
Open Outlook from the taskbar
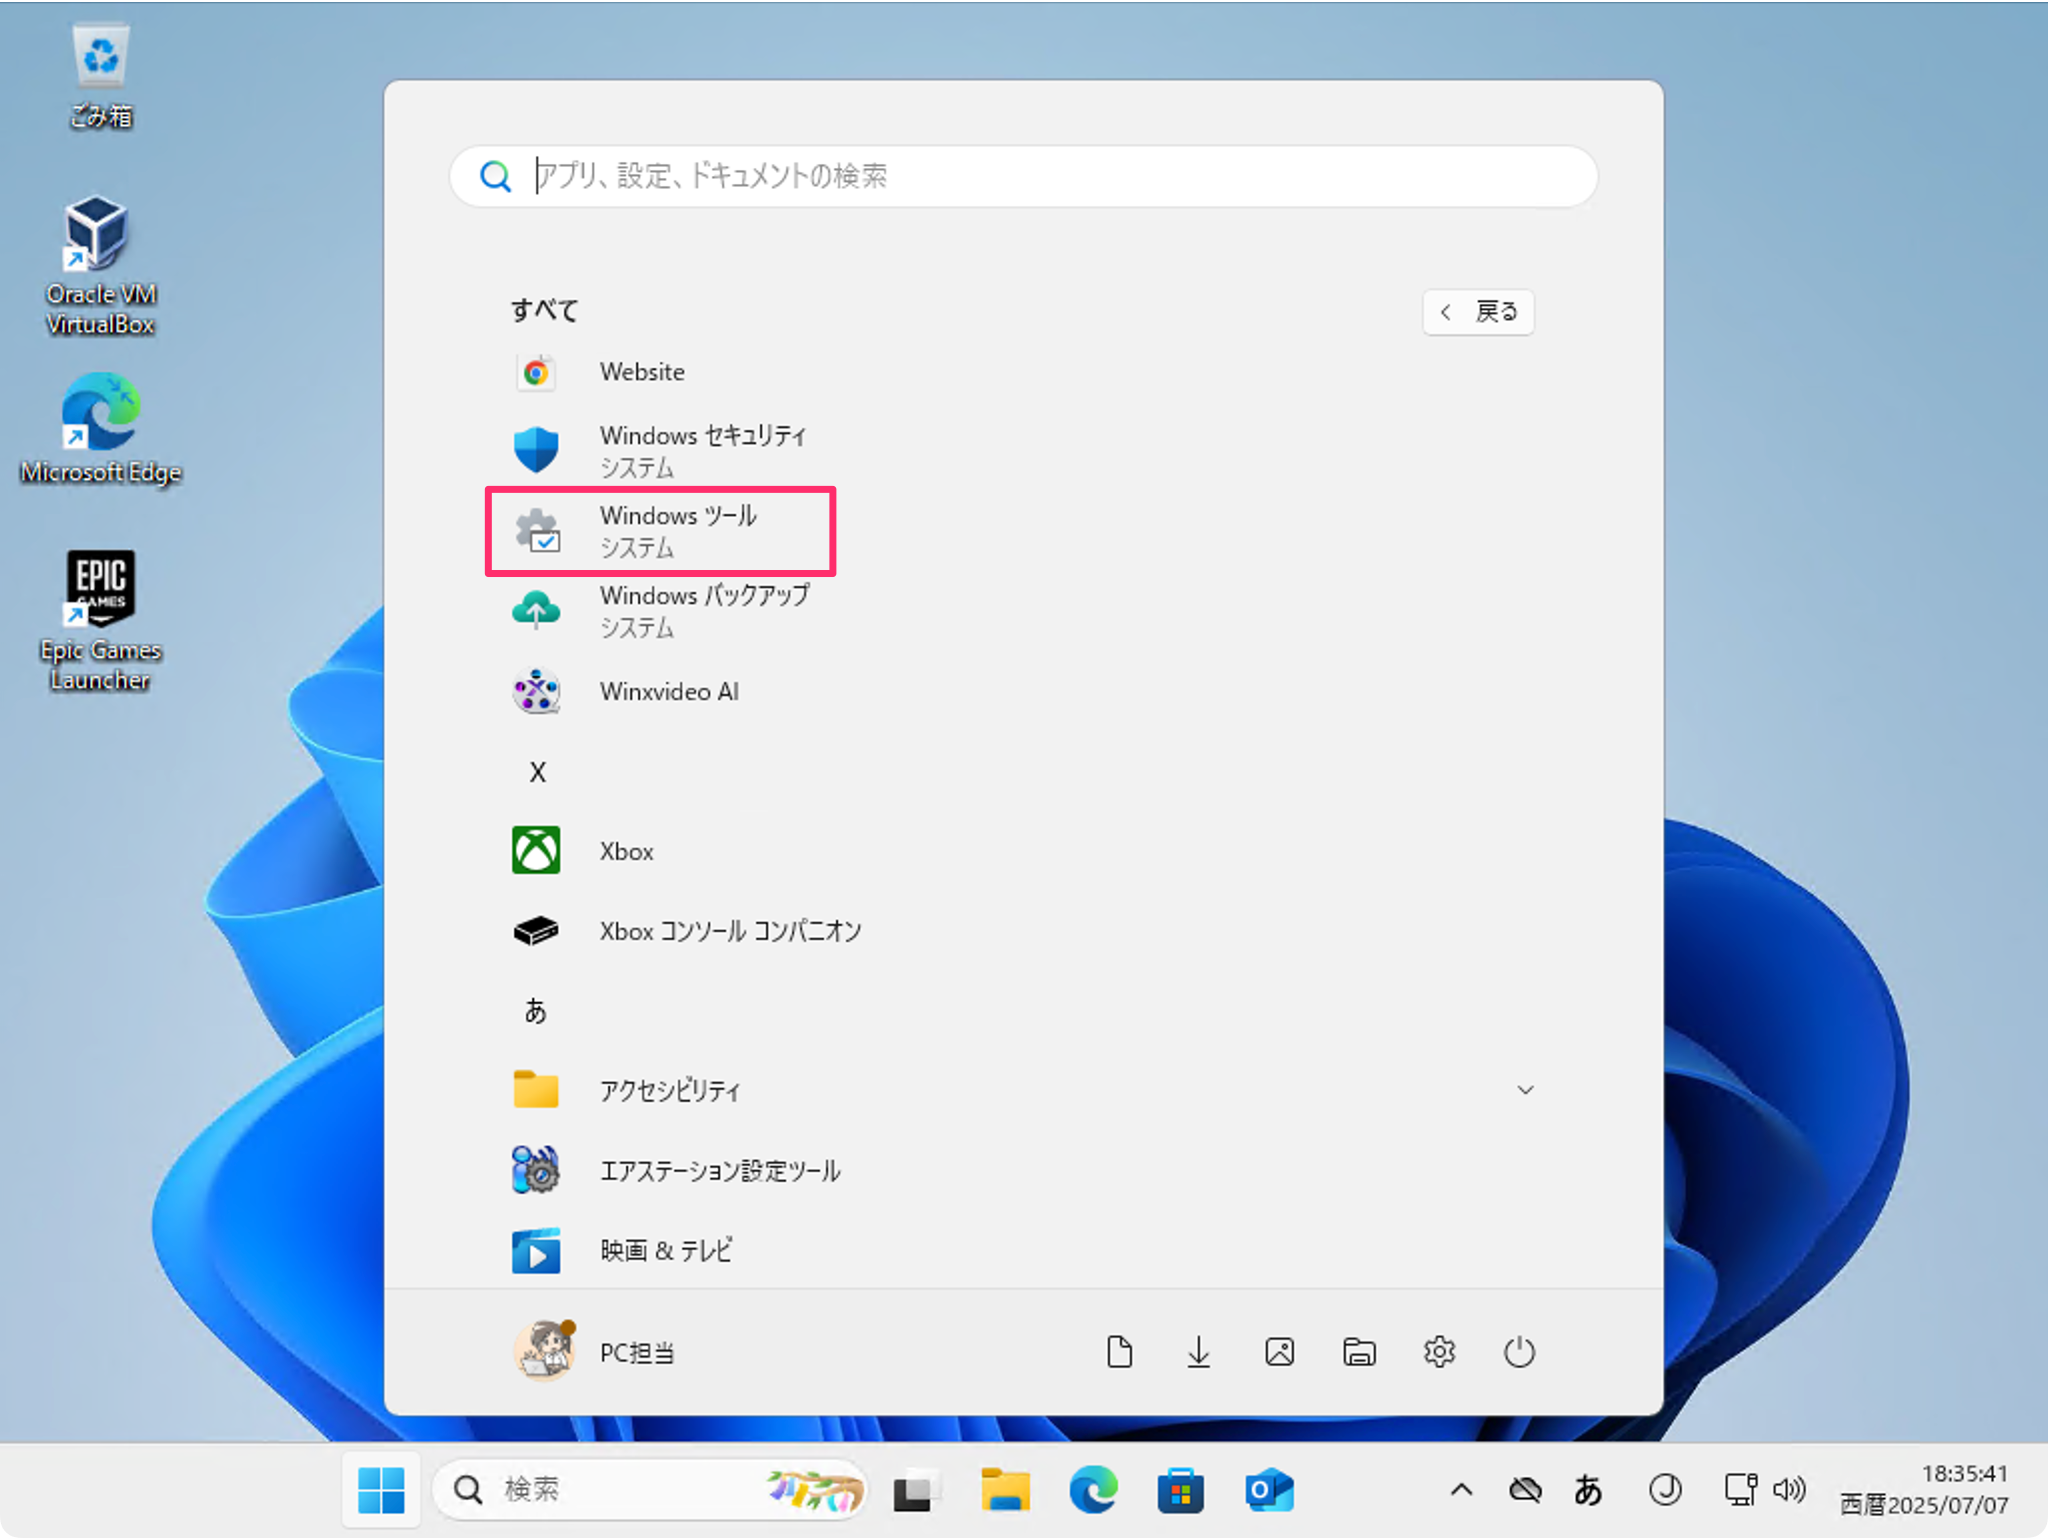click(x=1267, y=1489)
